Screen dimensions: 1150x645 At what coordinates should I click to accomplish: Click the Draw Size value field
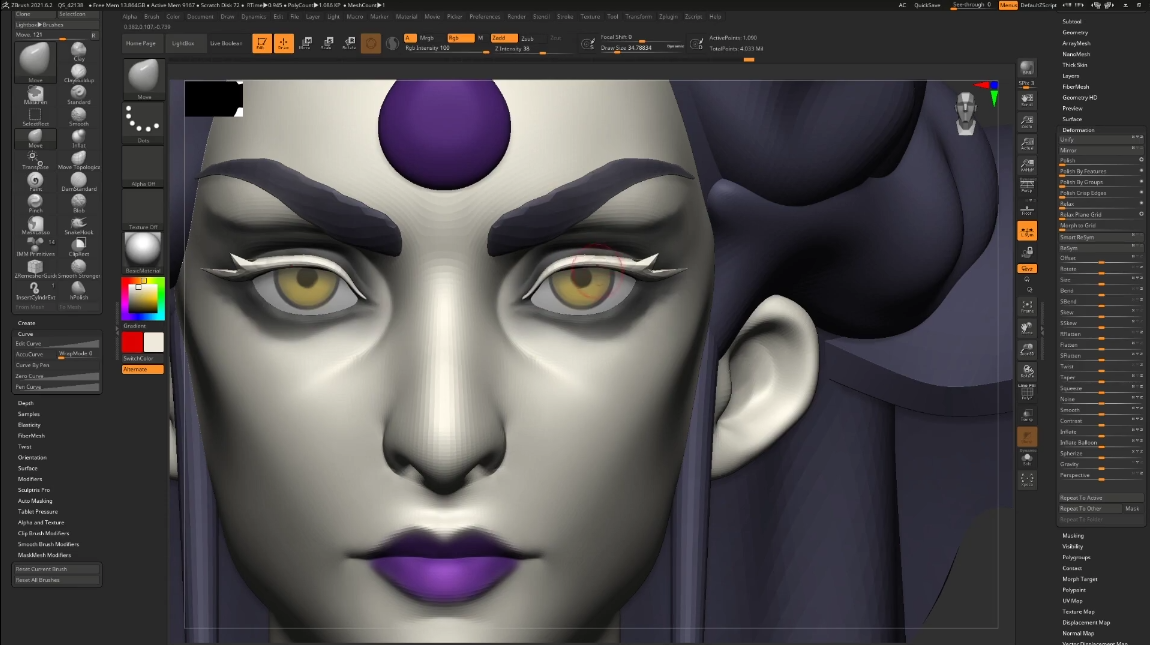641,48
